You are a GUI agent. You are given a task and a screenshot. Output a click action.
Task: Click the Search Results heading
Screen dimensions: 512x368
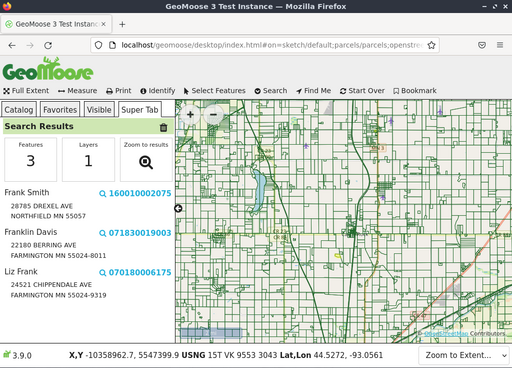click(x=39, y=126)
